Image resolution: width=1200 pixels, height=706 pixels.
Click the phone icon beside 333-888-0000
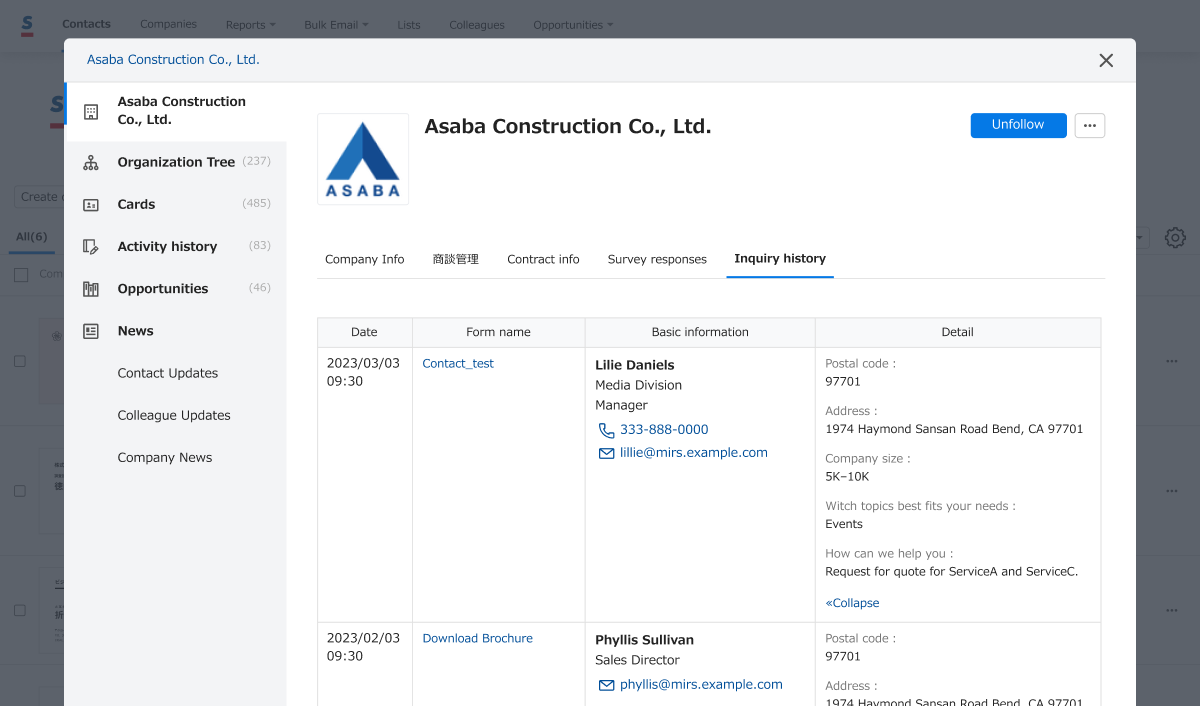pos(606,430)
